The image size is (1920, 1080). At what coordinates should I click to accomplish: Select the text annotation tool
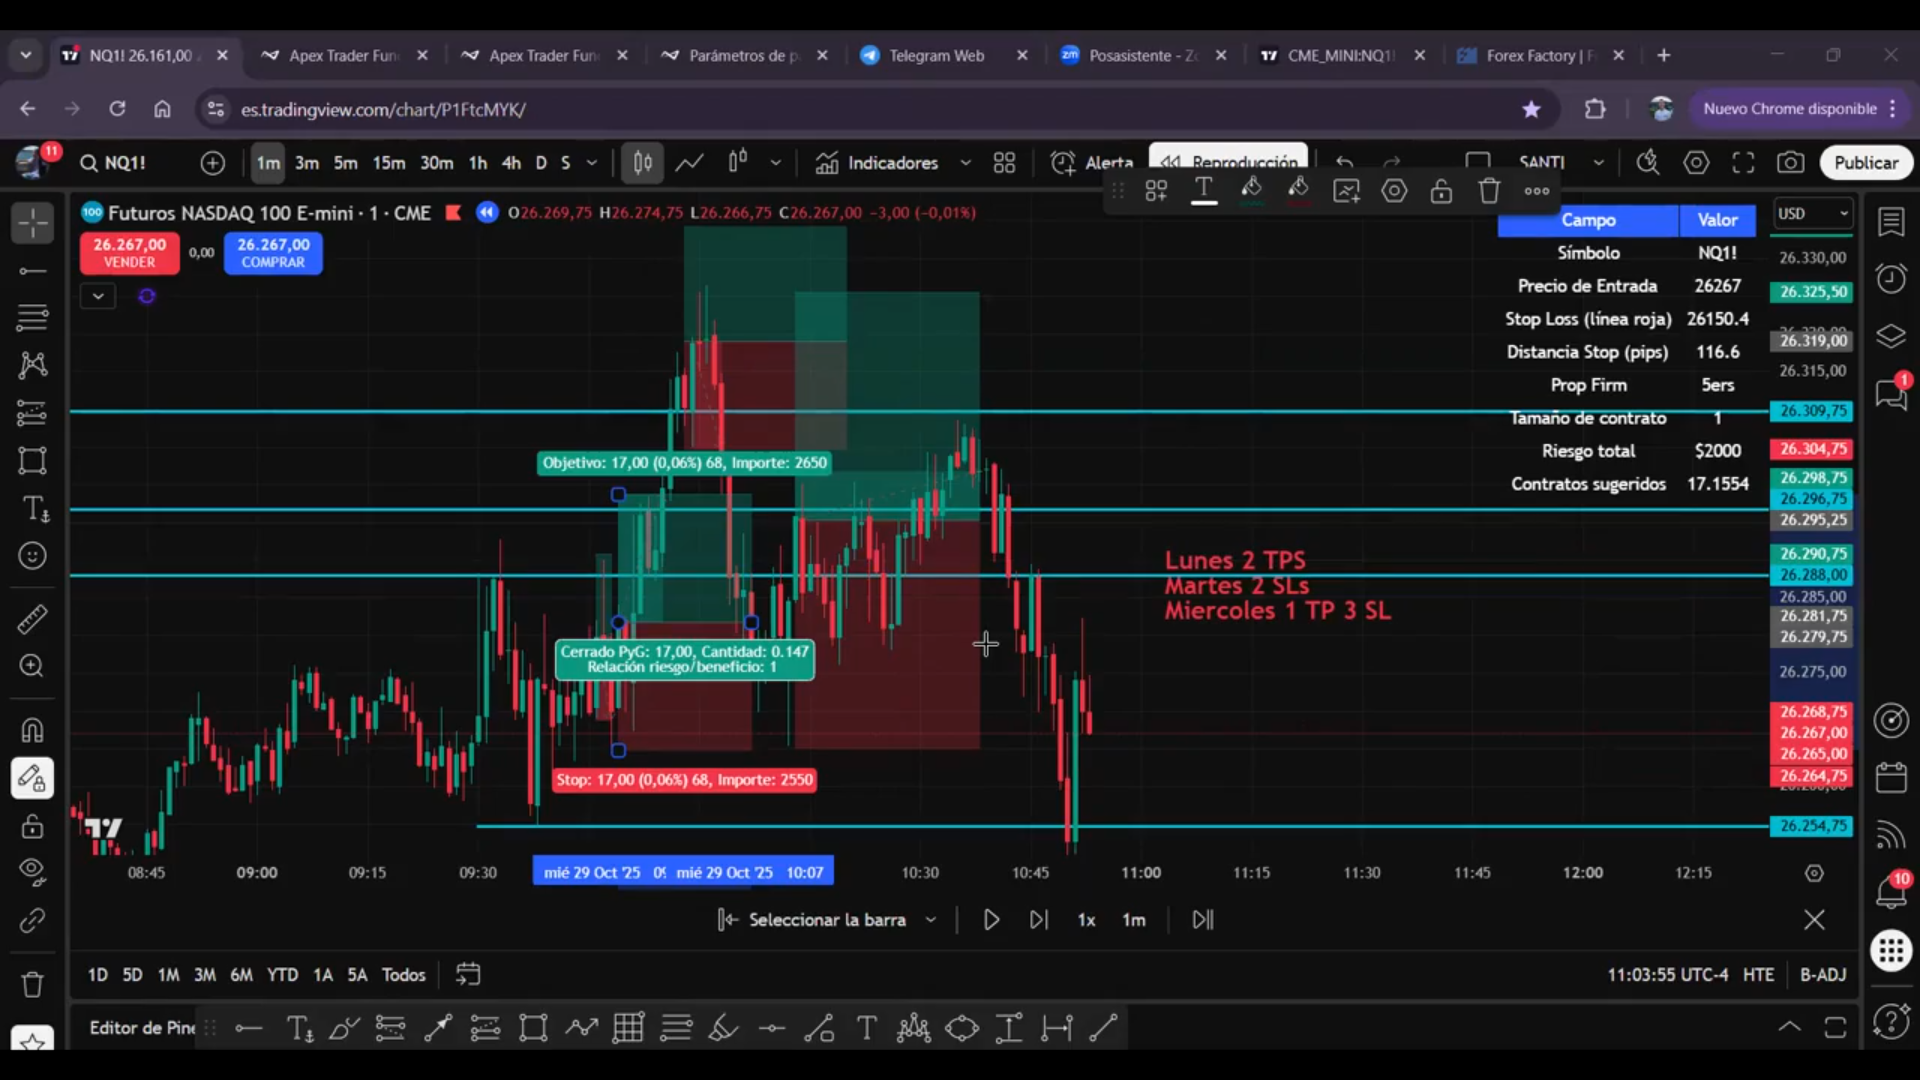(x=34, y=509)
